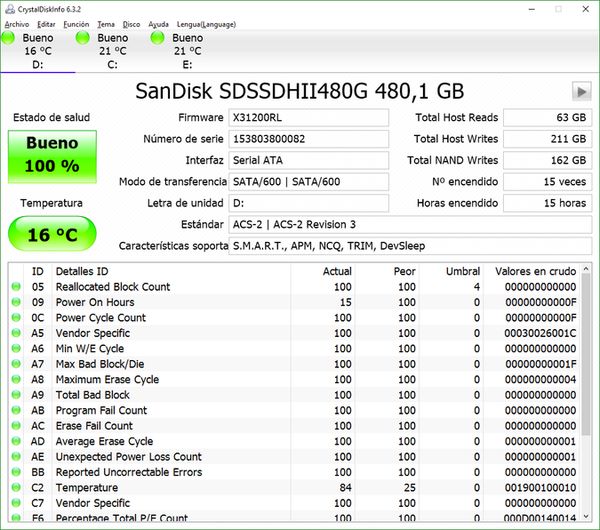Click status icon of Average Erase Cycle row

pyautogui.click(x=16, y=441)
